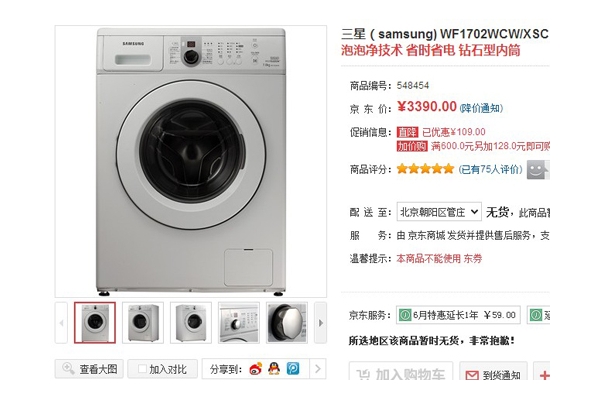The image size is (600, 400).
Task: Share via the blue Tencent Weibo icon
Action: [x=293, y=368]
